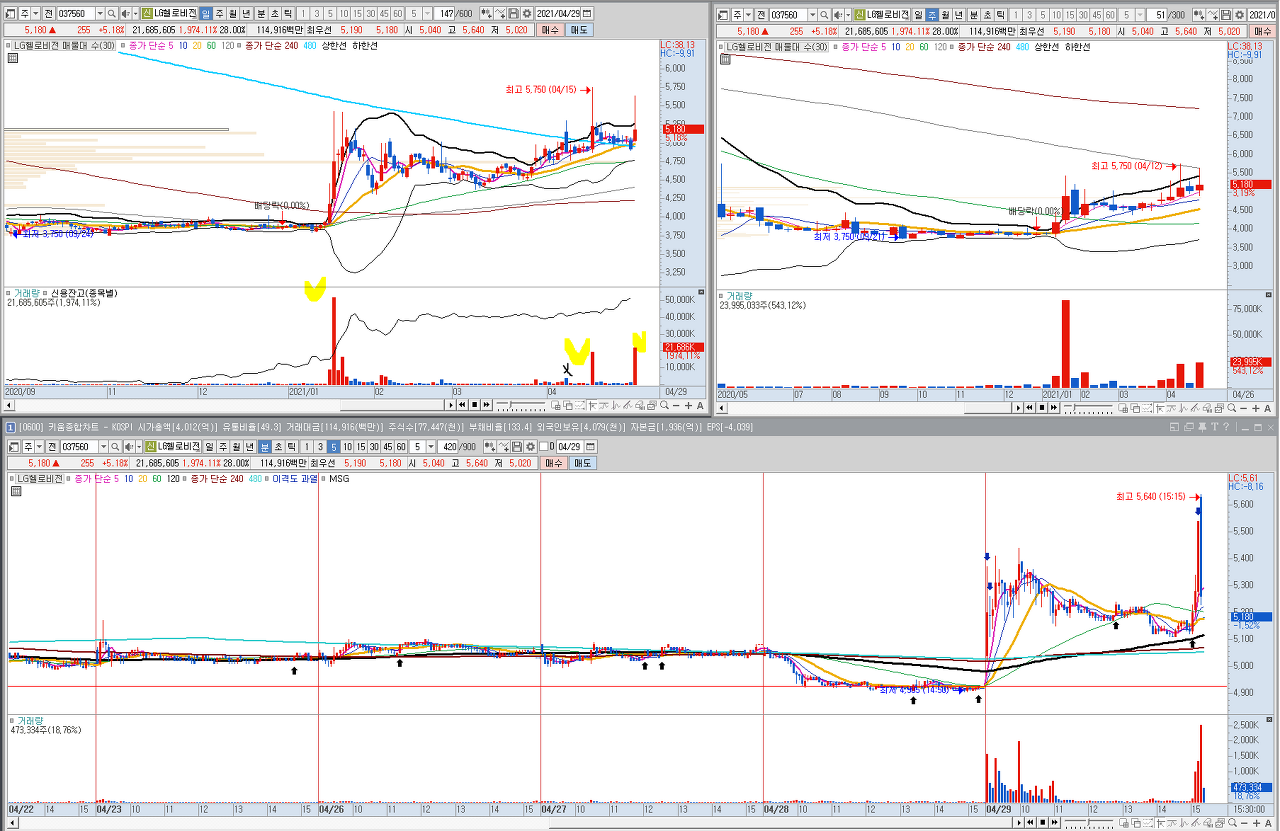Open speaker options dropdown arrow in weekly chart

click(x=848, y=15)
